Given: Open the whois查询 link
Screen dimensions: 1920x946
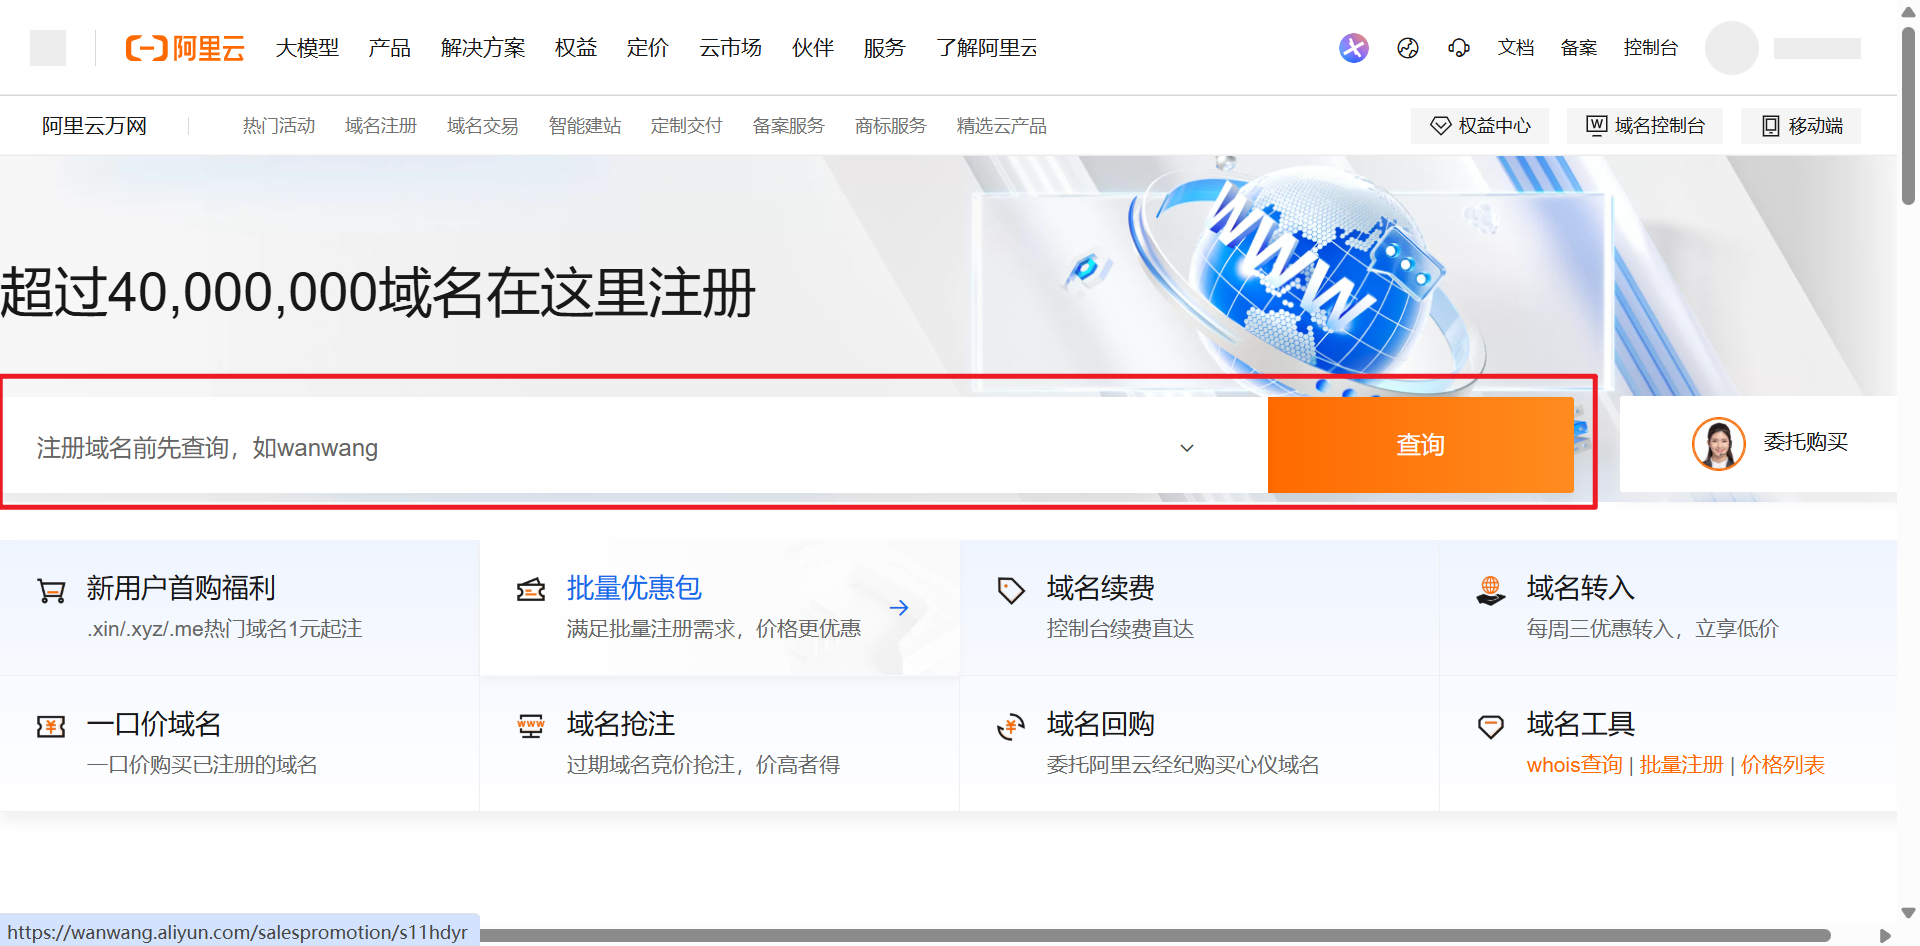Looking at the screenshot, I should pos(1575,765).
